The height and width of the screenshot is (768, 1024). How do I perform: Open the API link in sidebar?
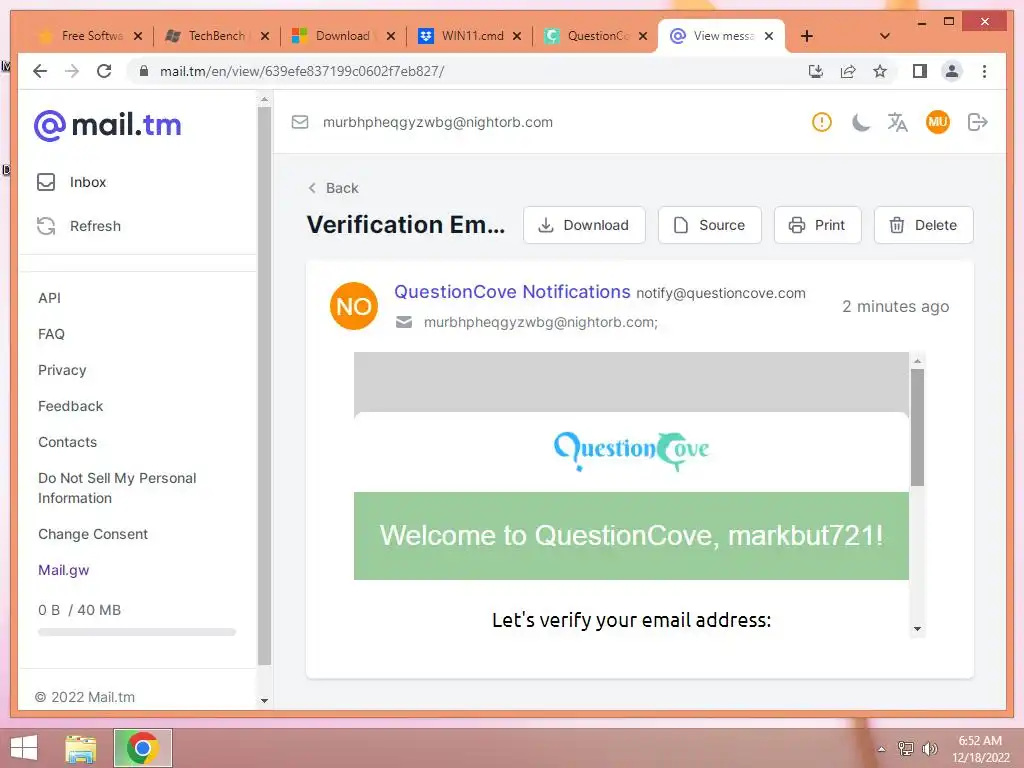pos(50,298)
